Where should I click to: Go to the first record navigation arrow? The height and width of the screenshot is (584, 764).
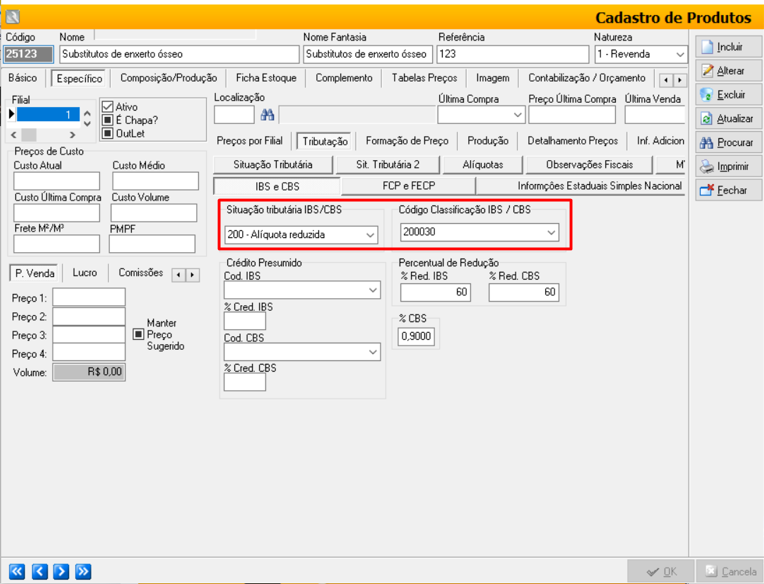coord(16,571)
